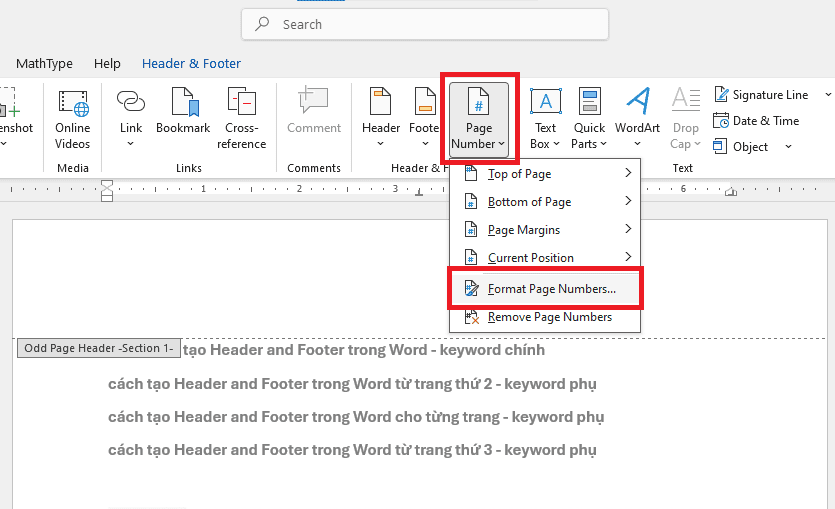Click the Online Videos icon
Viewport: 835px width, 509px height.
pos(73,119)
